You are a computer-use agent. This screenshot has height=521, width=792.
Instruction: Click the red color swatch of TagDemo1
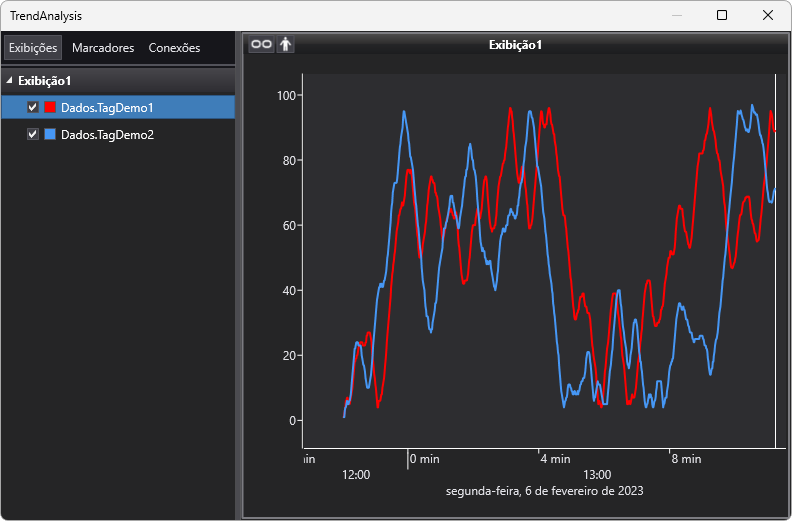(x=51, y=107)
